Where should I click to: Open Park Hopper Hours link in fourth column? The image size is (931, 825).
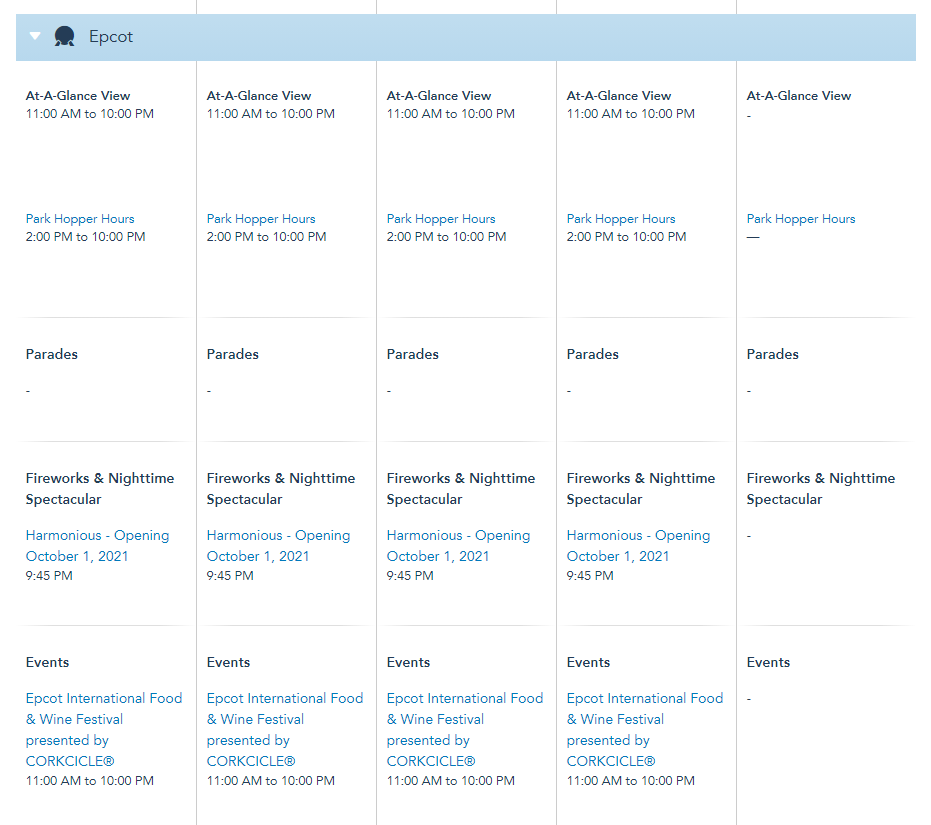pyautogui.click(x=621, y=219)
